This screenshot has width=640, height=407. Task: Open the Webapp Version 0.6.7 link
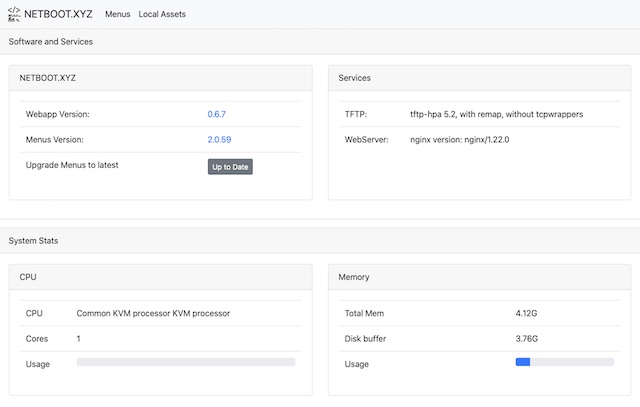pyautogui.click(x=217, y=114)
